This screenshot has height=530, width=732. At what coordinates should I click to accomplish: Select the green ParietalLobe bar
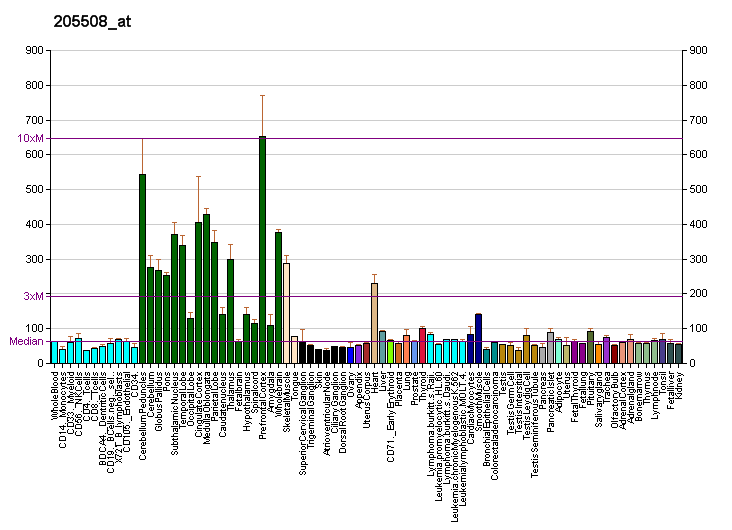pyautogui.click(x=214, y=303)
